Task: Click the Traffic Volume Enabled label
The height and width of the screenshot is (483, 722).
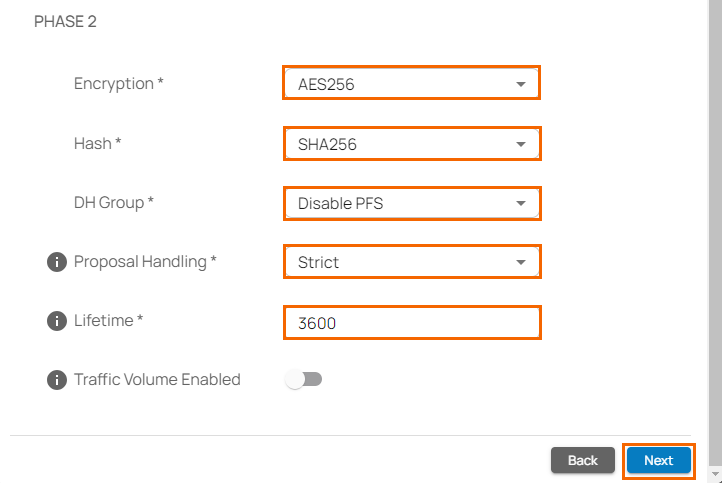Action: pyautogui.click(x=157, y=380)
